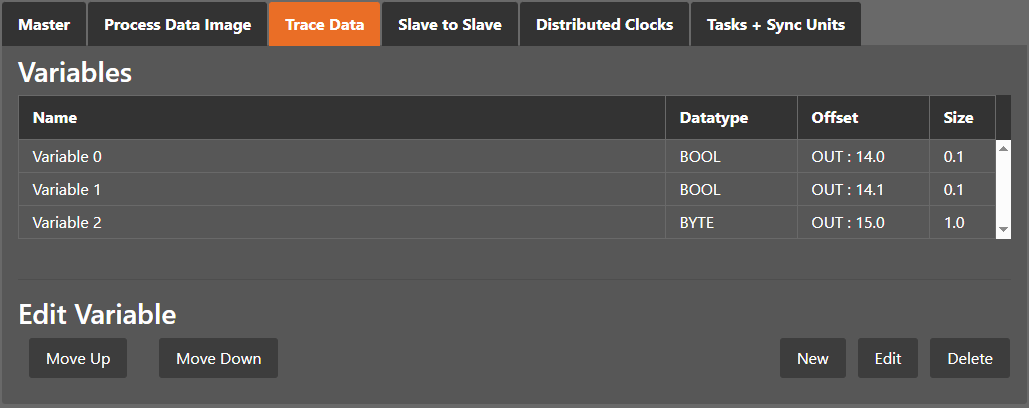The width and height of the screenshot is (1029, 408).
Task: Click the Edit variable button
Action: pyautogui.click(x=887, y=358)
